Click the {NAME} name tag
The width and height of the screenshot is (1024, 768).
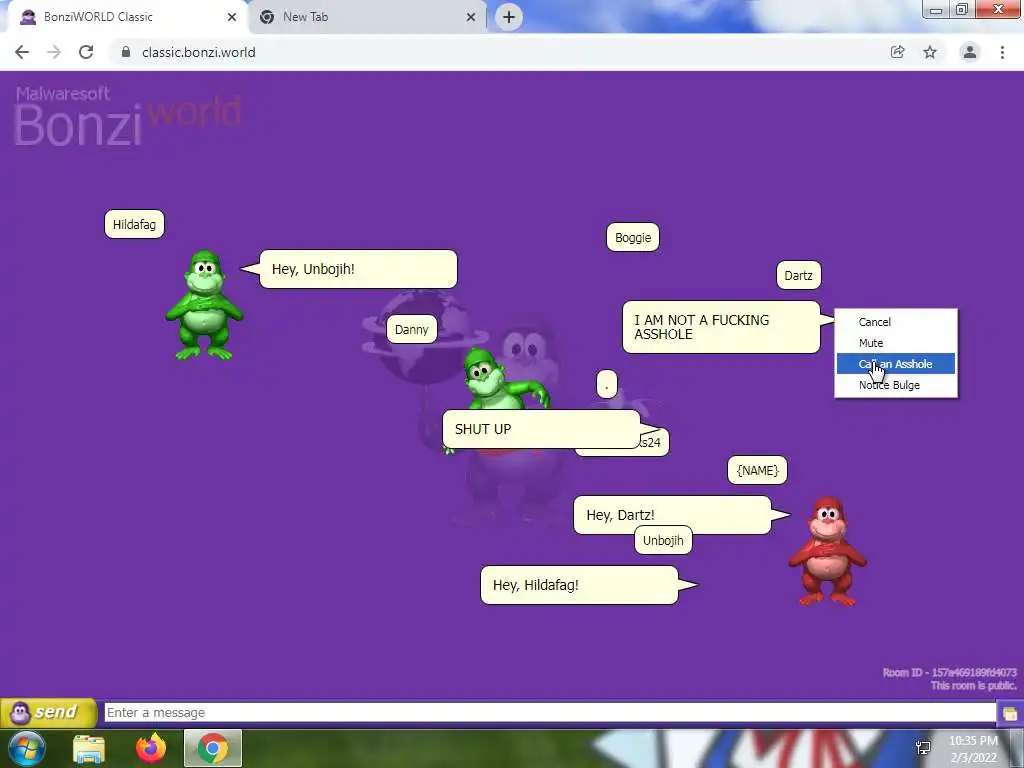tap(758, 470)
